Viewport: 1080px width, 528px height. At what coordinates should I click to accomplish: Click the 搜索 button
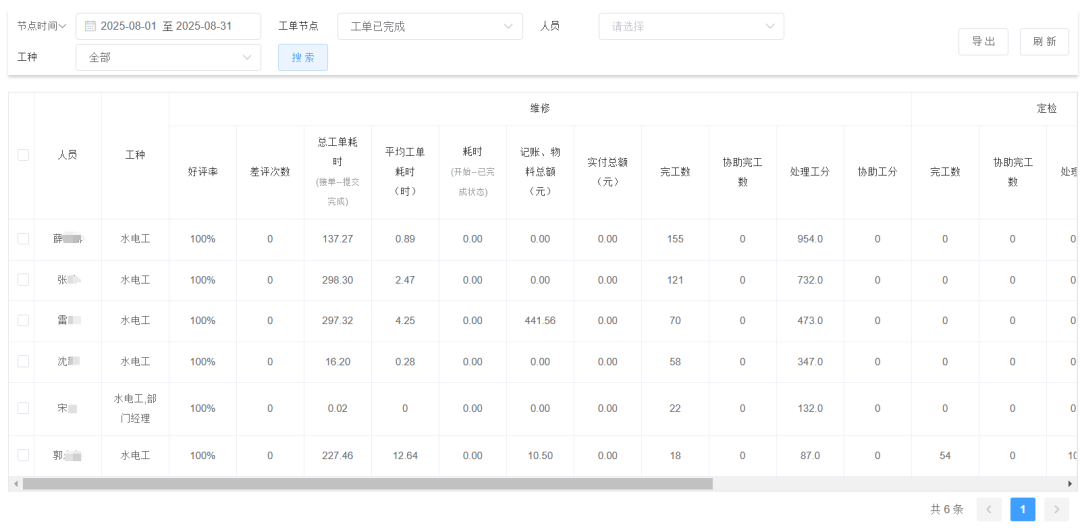302,58
